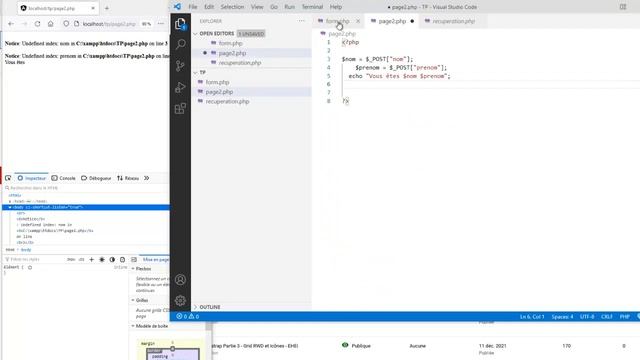Image resolution: width=640 pixels, height=360 pixels.
Task: Click the shield tracking protection icon
Action: [66, 24]
